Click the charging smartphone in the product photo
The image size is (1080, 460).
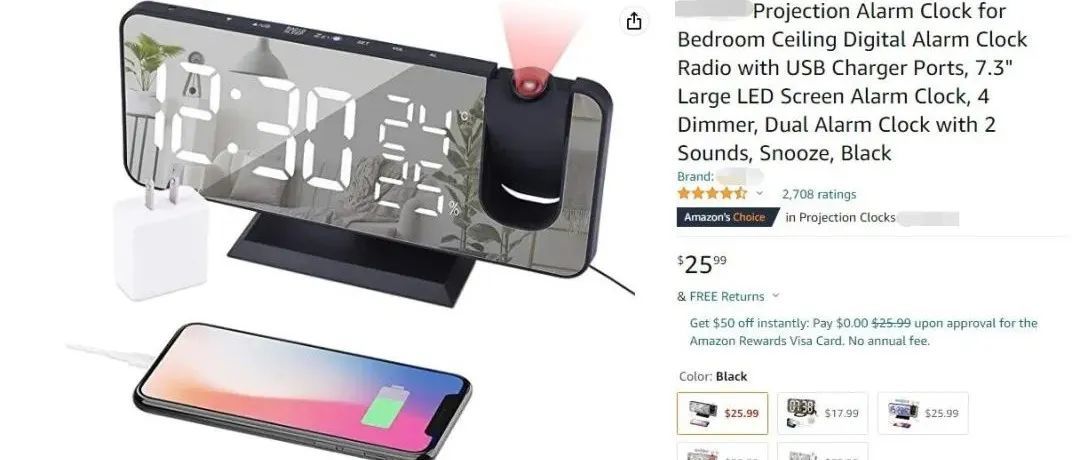click(x=303, y=391)
